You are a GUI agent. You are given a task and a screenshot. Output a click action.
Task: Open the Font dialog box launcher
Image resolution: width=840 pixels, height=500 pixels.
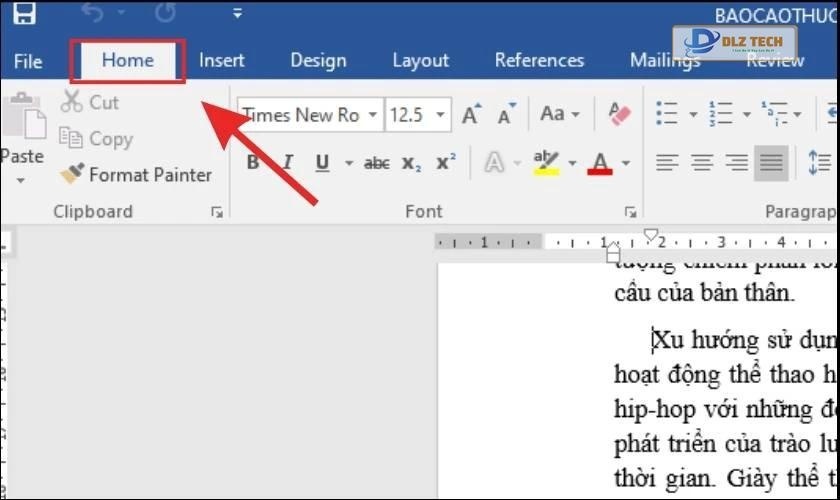(x=630, y=212)
